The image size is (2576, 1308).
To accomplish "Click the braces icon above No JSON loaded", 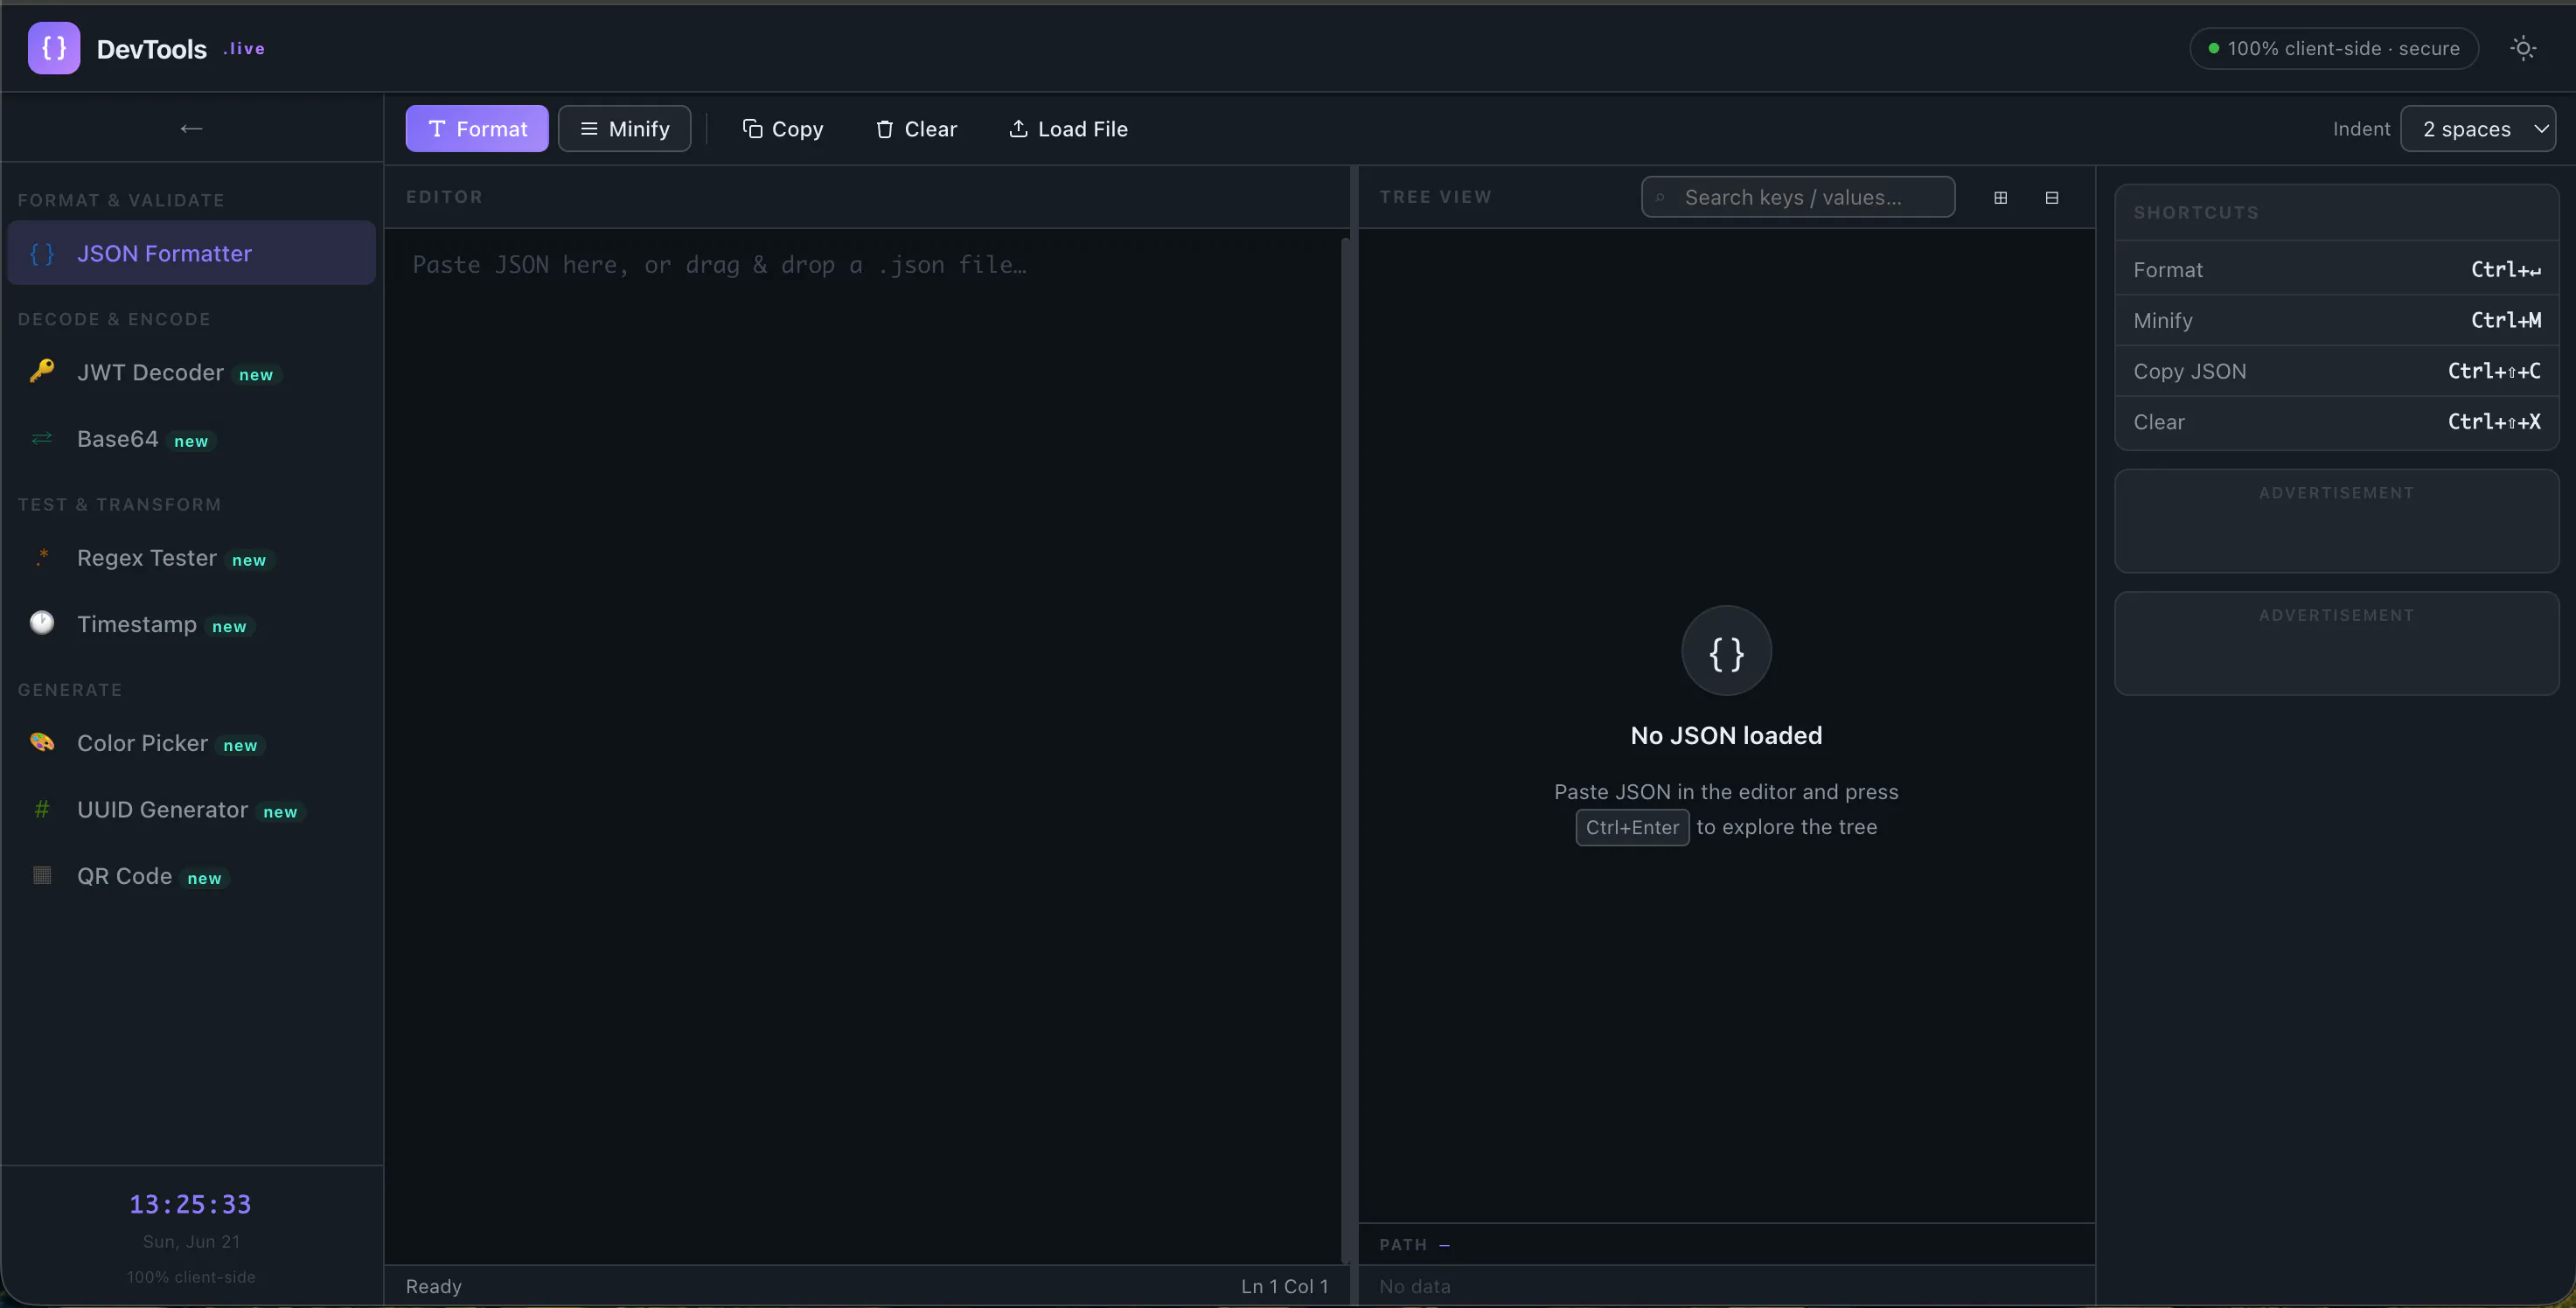I will pos(1726,651).
